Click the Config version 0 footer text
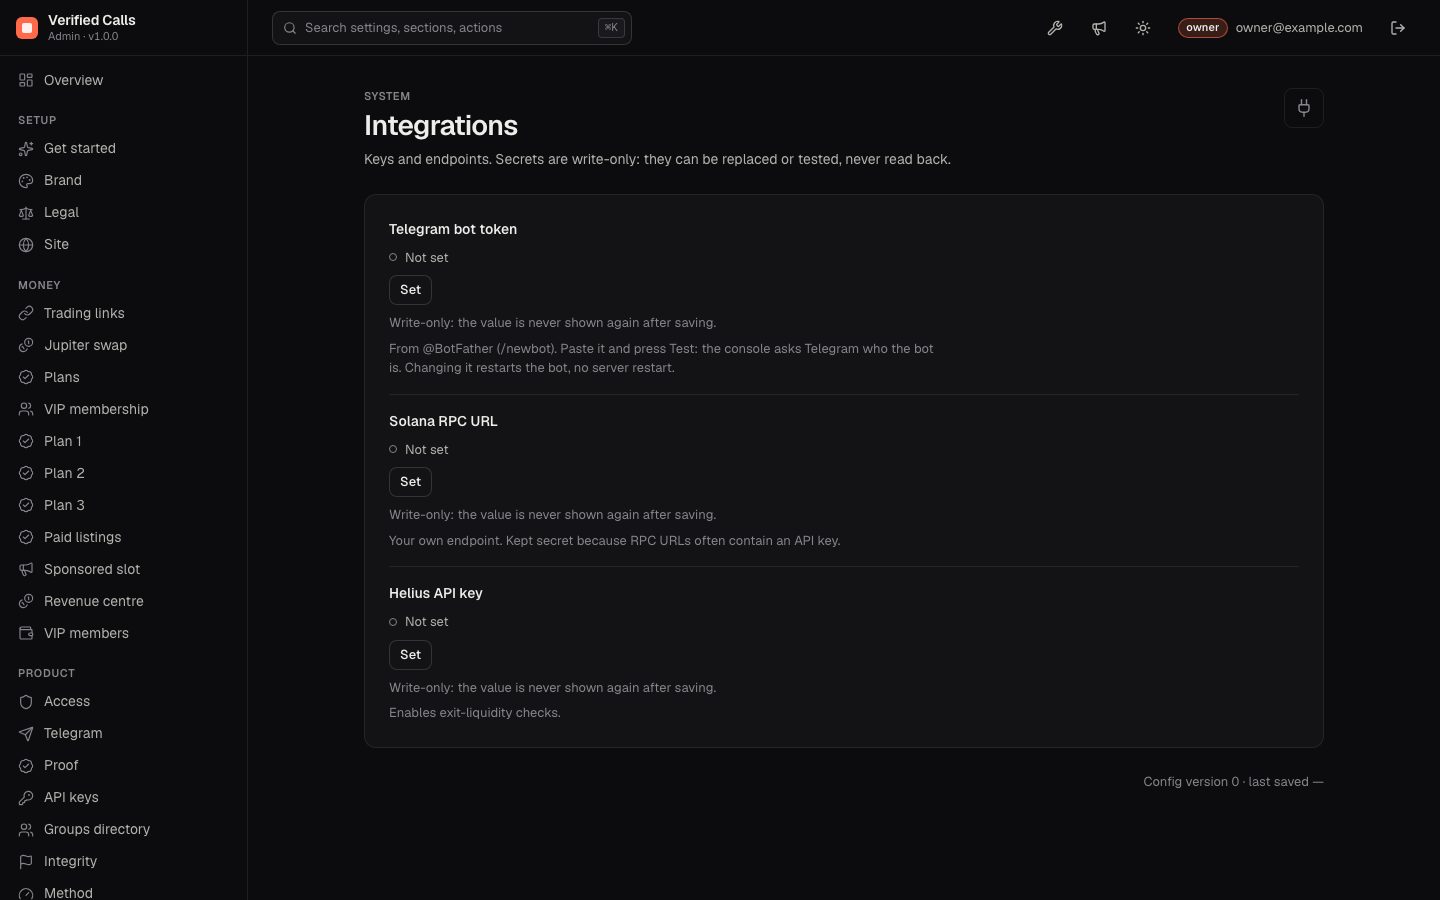The width and height of the screenshot is (1440, 900). (1233, 782)
